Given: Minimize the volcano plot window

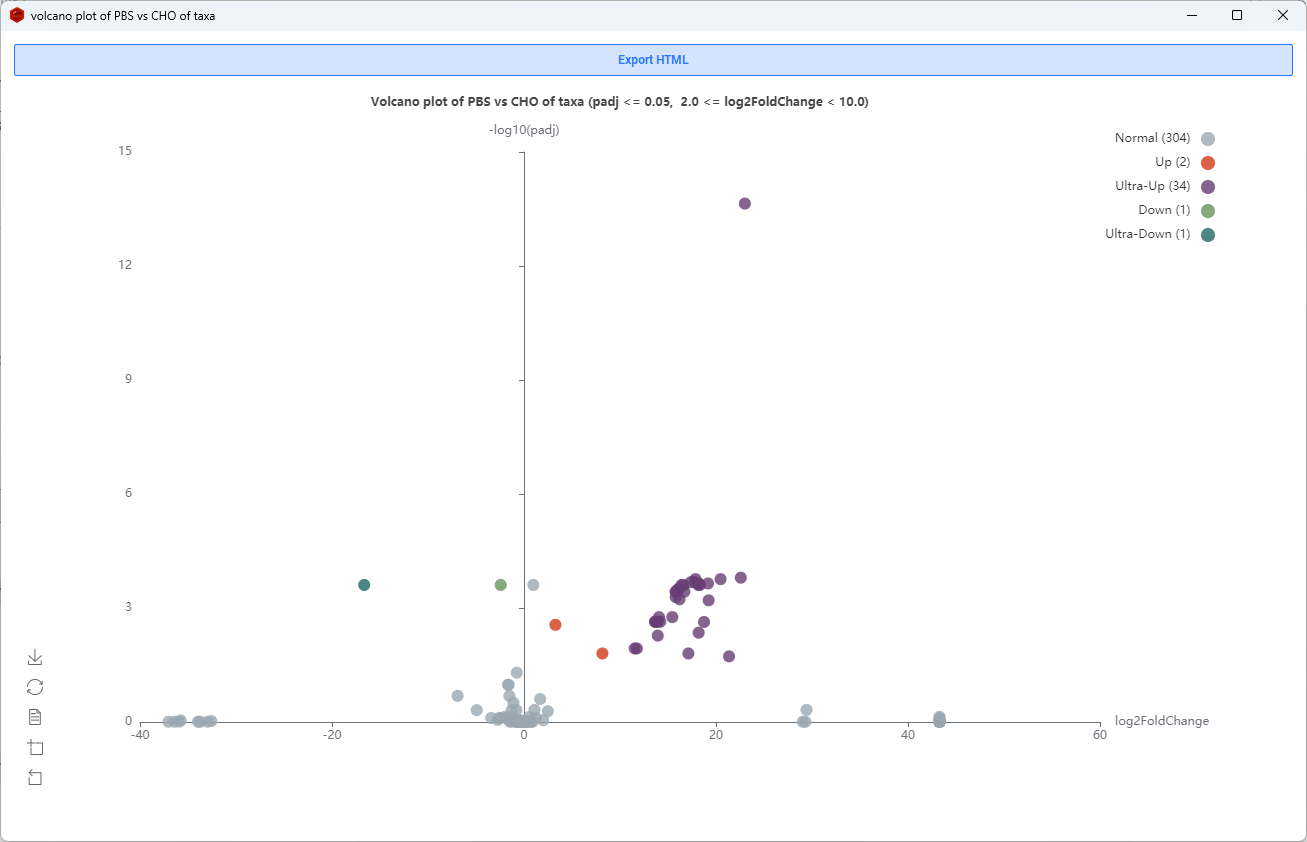Looking at the screenshot, I should click(x=1191, y=15).
